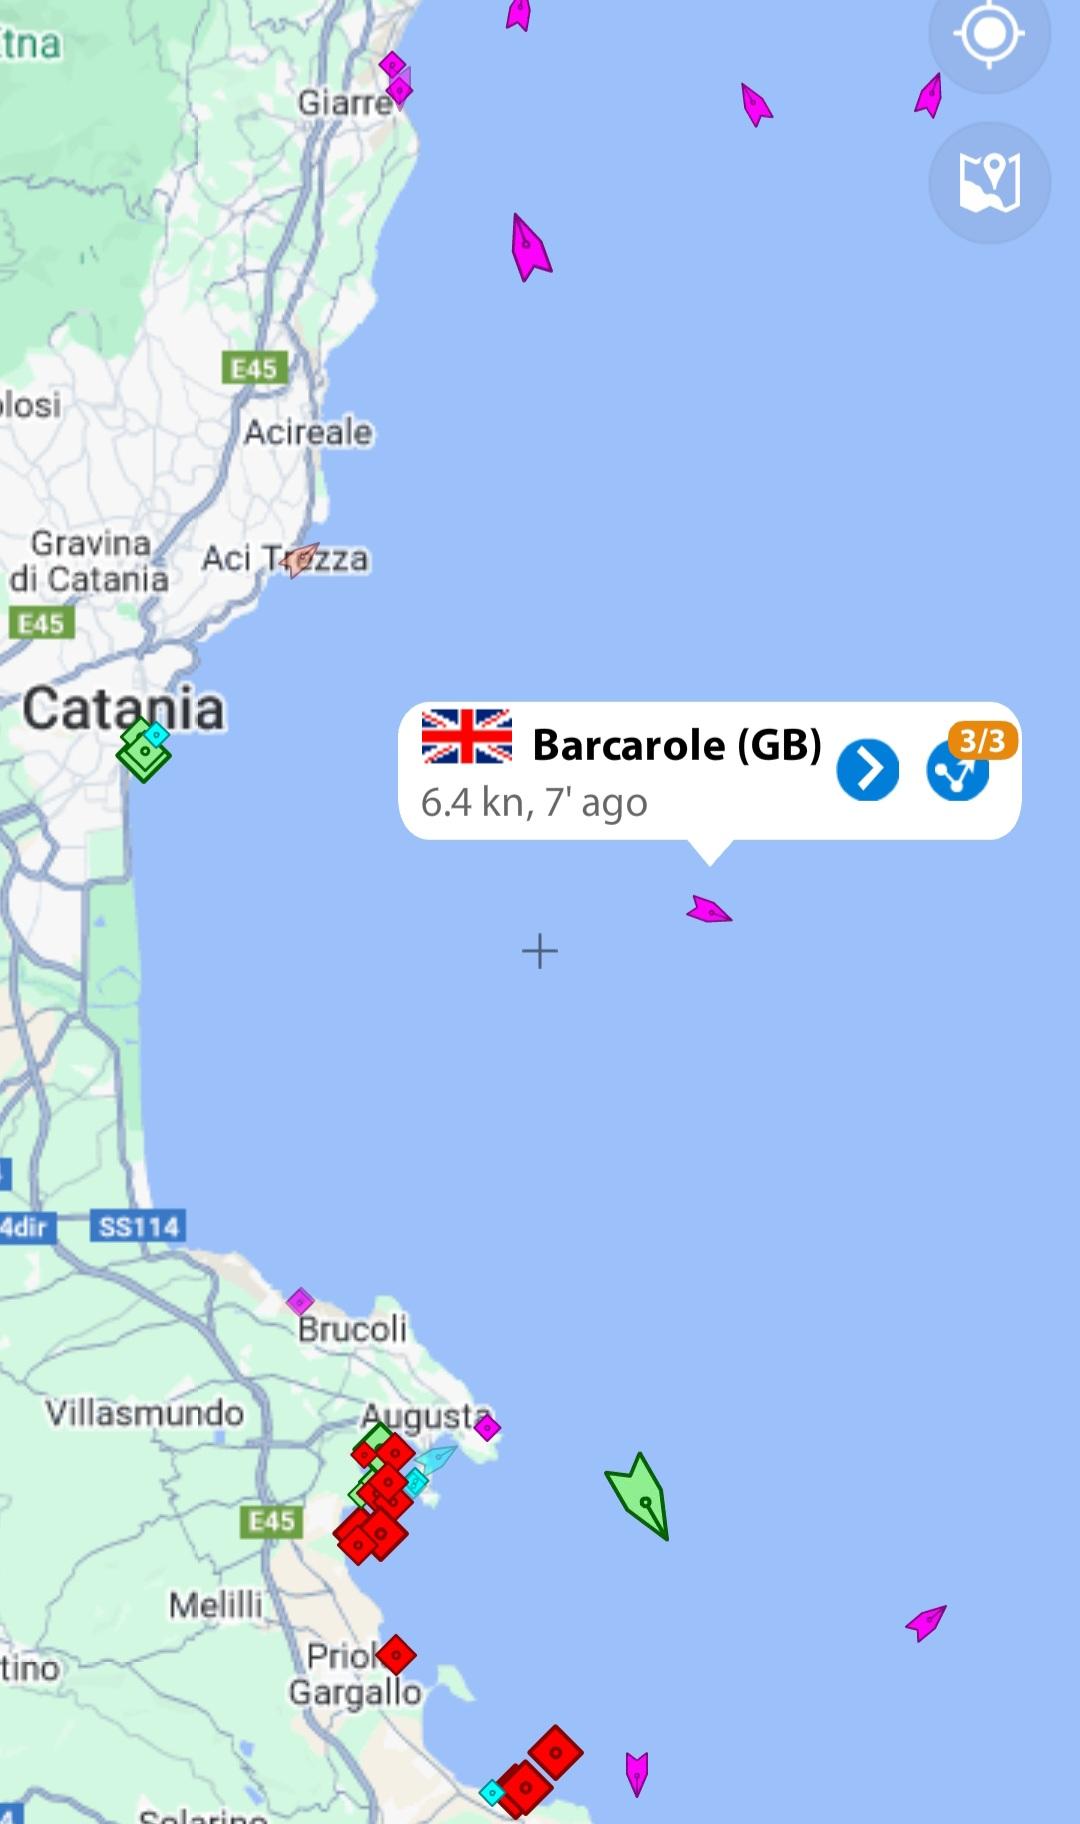
Task: Select the magenta diamond at Augusta tip
Action: [x=487, y=1428]
